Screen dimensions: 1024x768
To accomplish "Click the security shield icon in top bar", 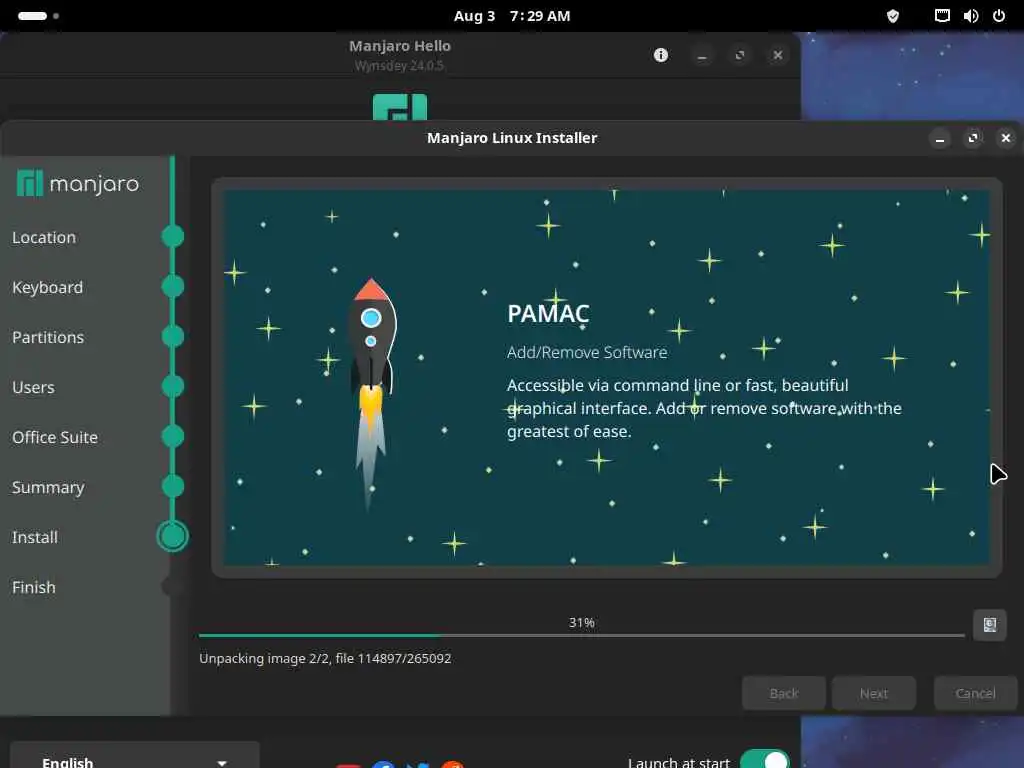I will 893,16.
